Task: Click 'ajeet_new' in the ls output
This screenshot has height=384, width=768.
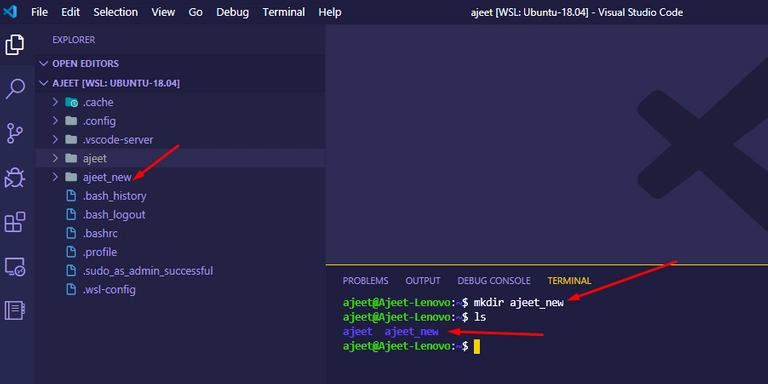Action: [411, 332]
